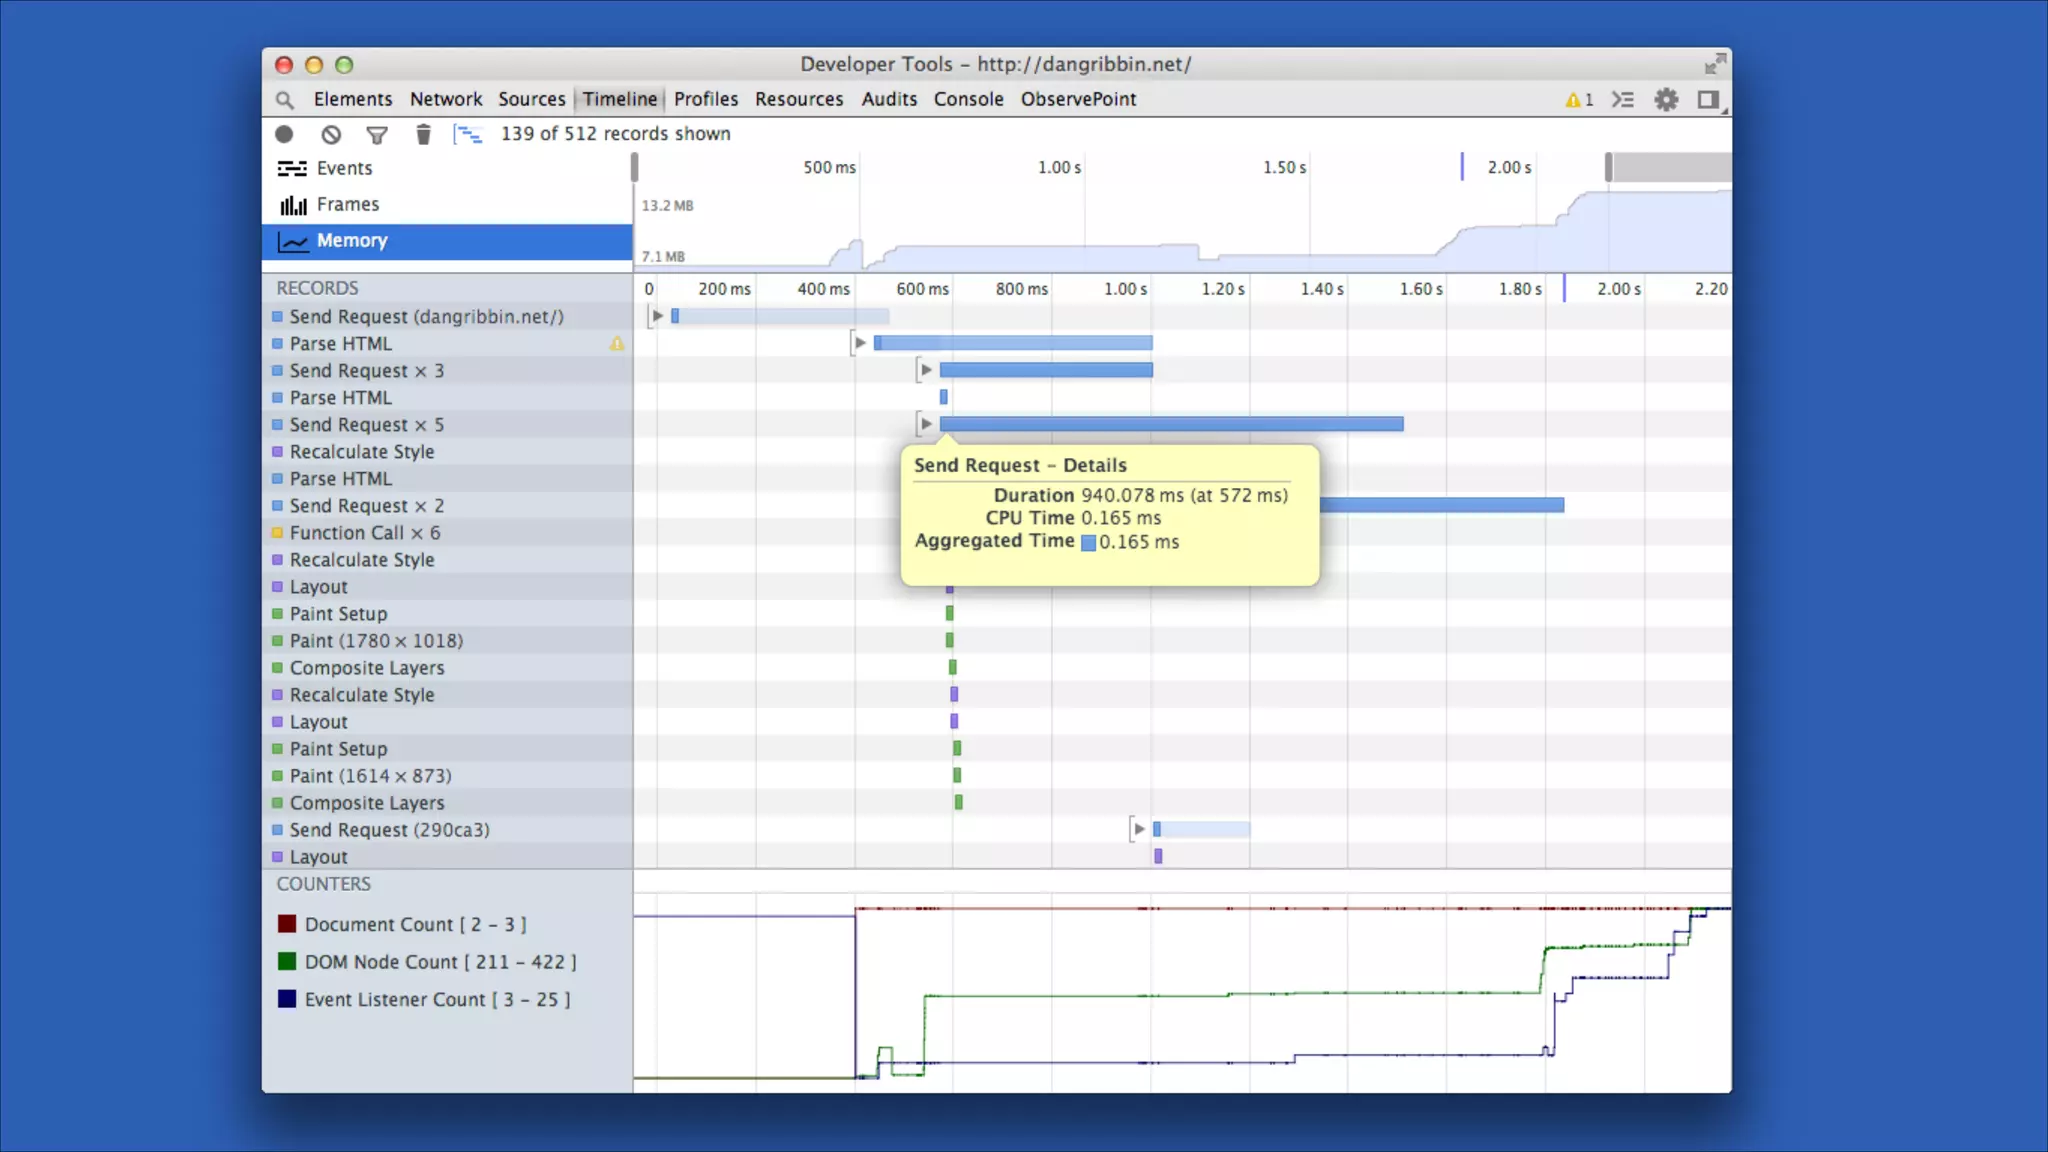Screen dimensions: 2048x1152
Task: Show the console drawer icon
Action: [1623, 100]
